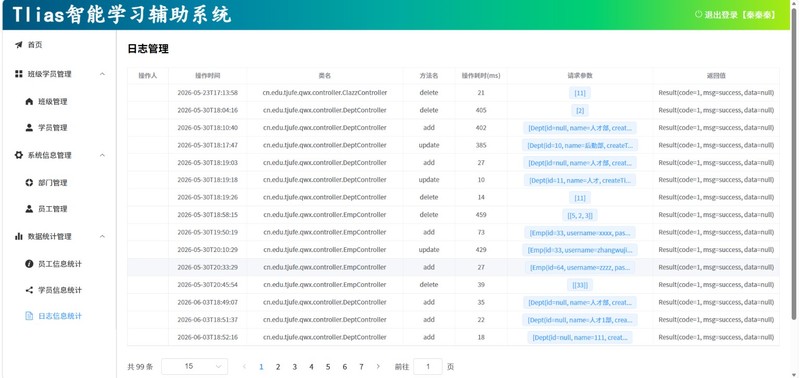Click the 日志管理 page heading
This screenshot has width=800, height=378.
(x=148, y=49)
